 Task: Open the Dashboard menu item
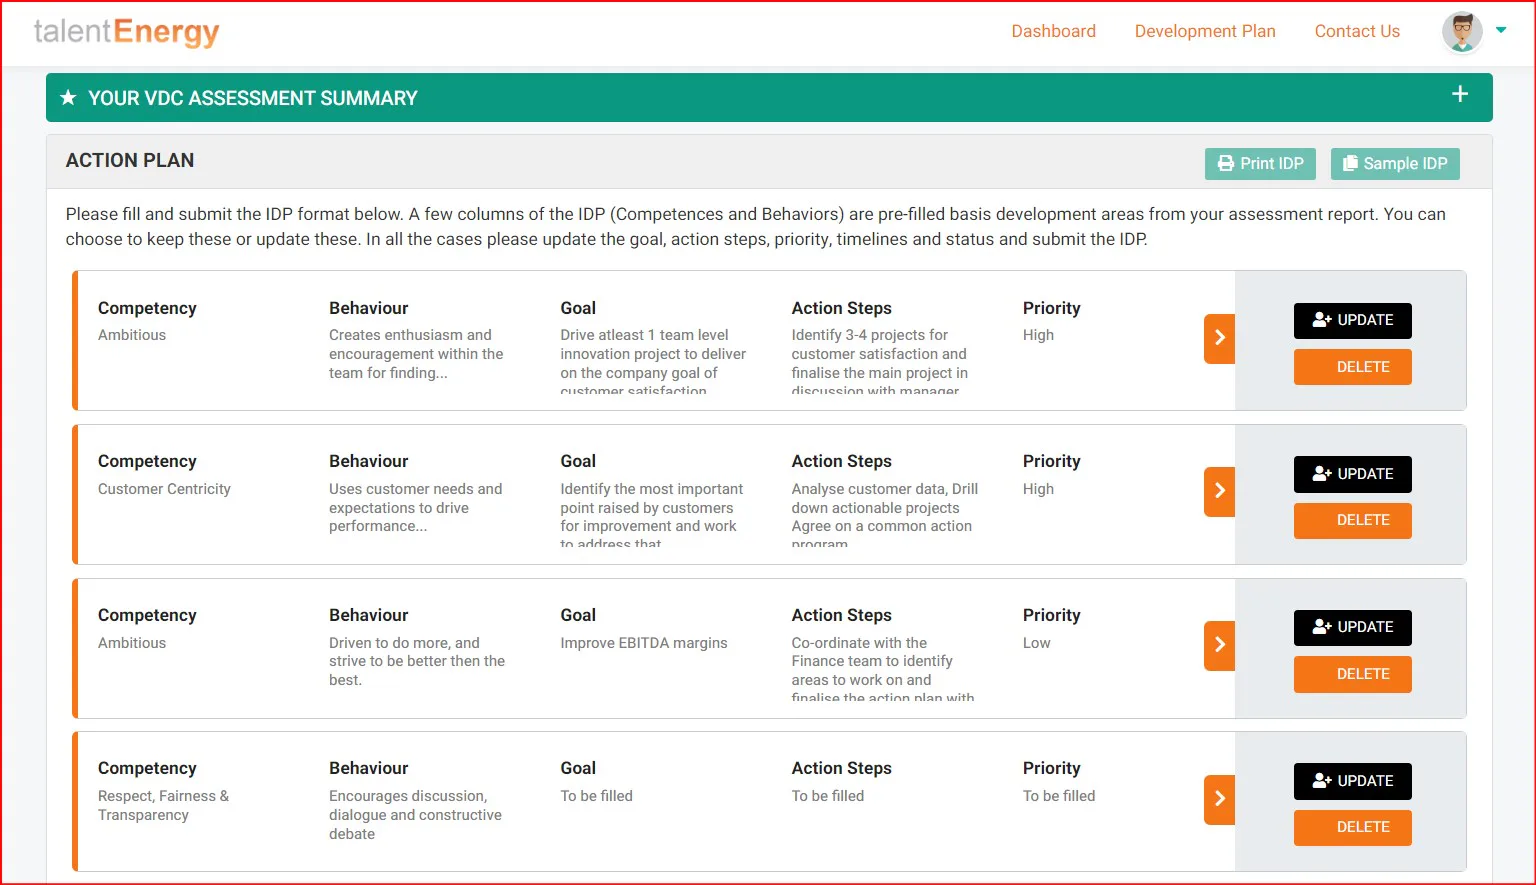coord(1053,31)
